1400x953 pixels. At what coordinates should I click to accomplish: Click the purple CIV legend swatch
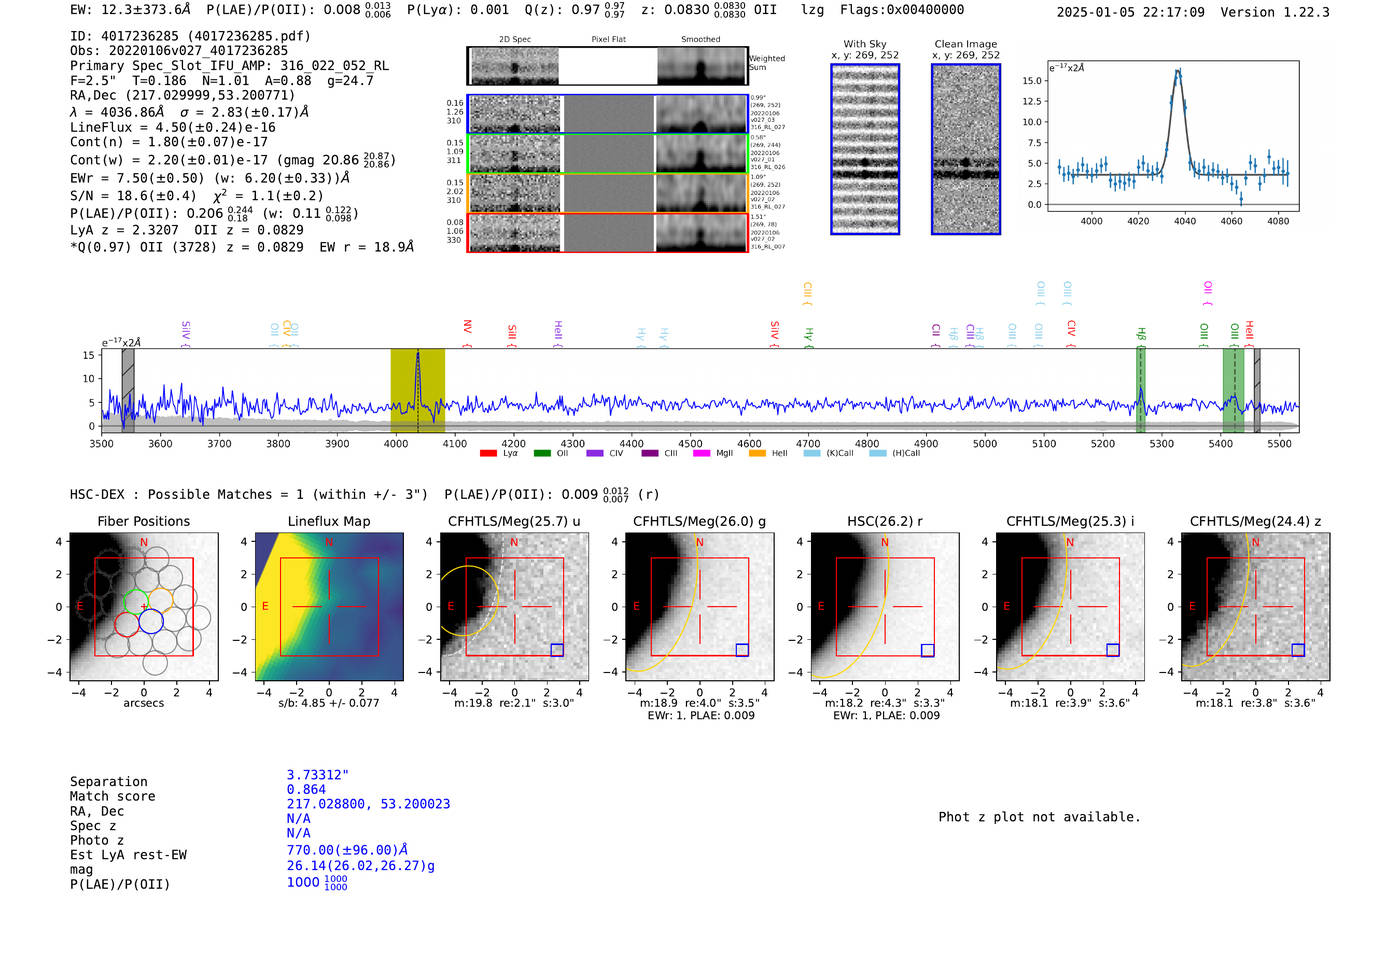595,453
